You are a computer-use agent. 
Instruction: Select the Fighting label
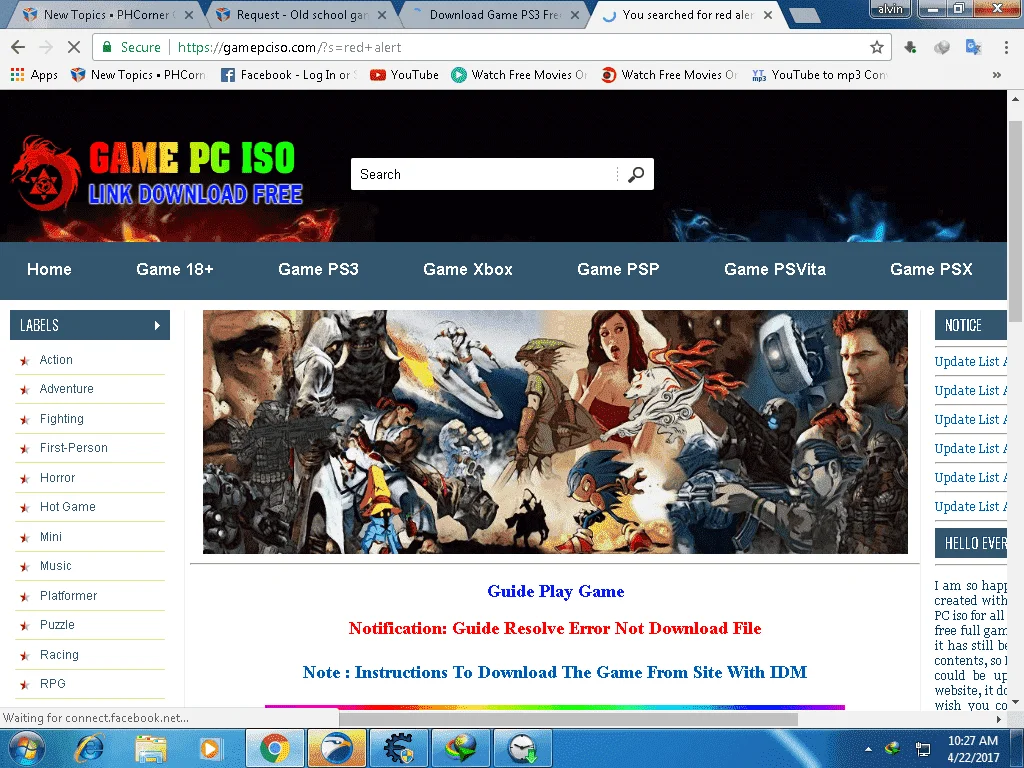[61, 419]
